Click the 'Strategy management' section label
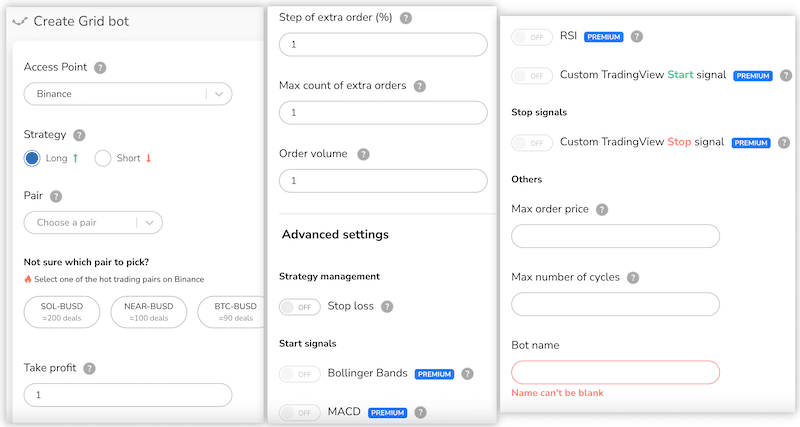The width and height of the screenshot is (800, 427). coord(329,277)
